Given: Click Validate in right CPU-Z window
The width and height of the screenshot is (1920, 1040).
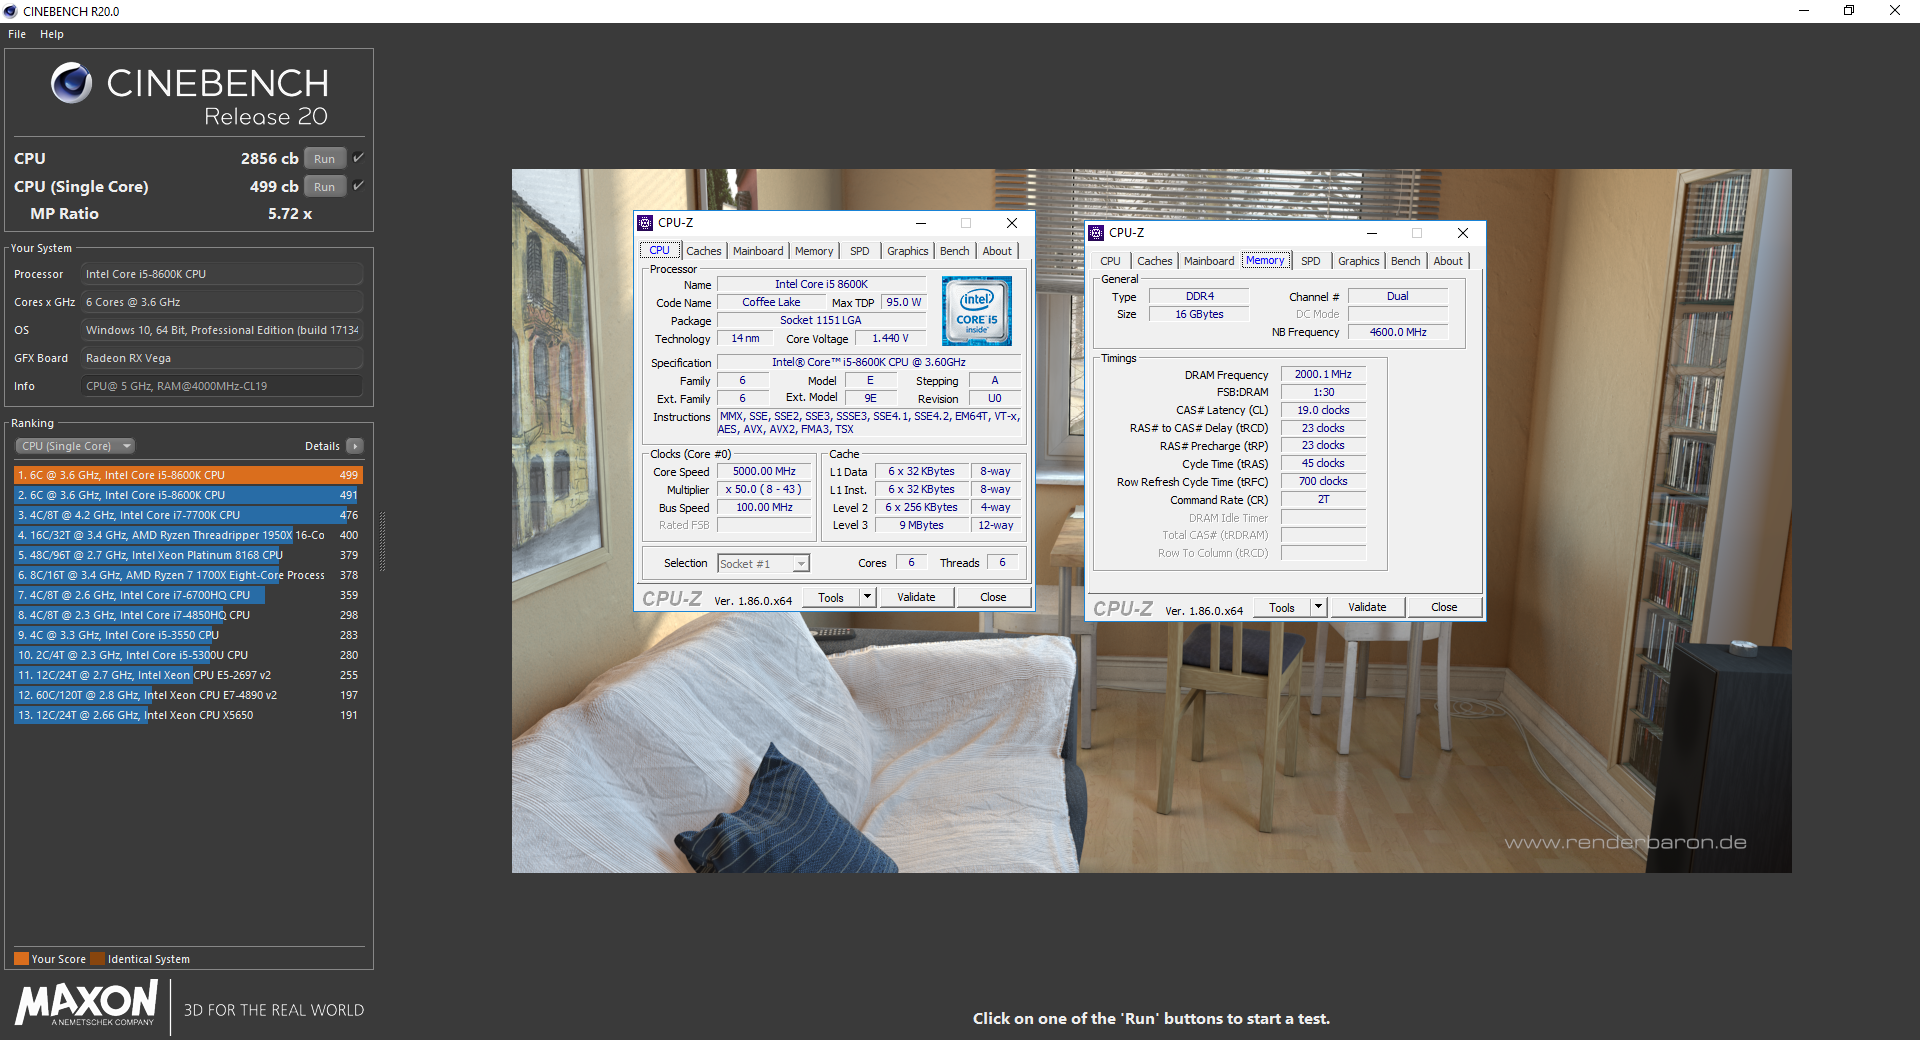Looking at the screenshot, I should [x=1367, y=607].
